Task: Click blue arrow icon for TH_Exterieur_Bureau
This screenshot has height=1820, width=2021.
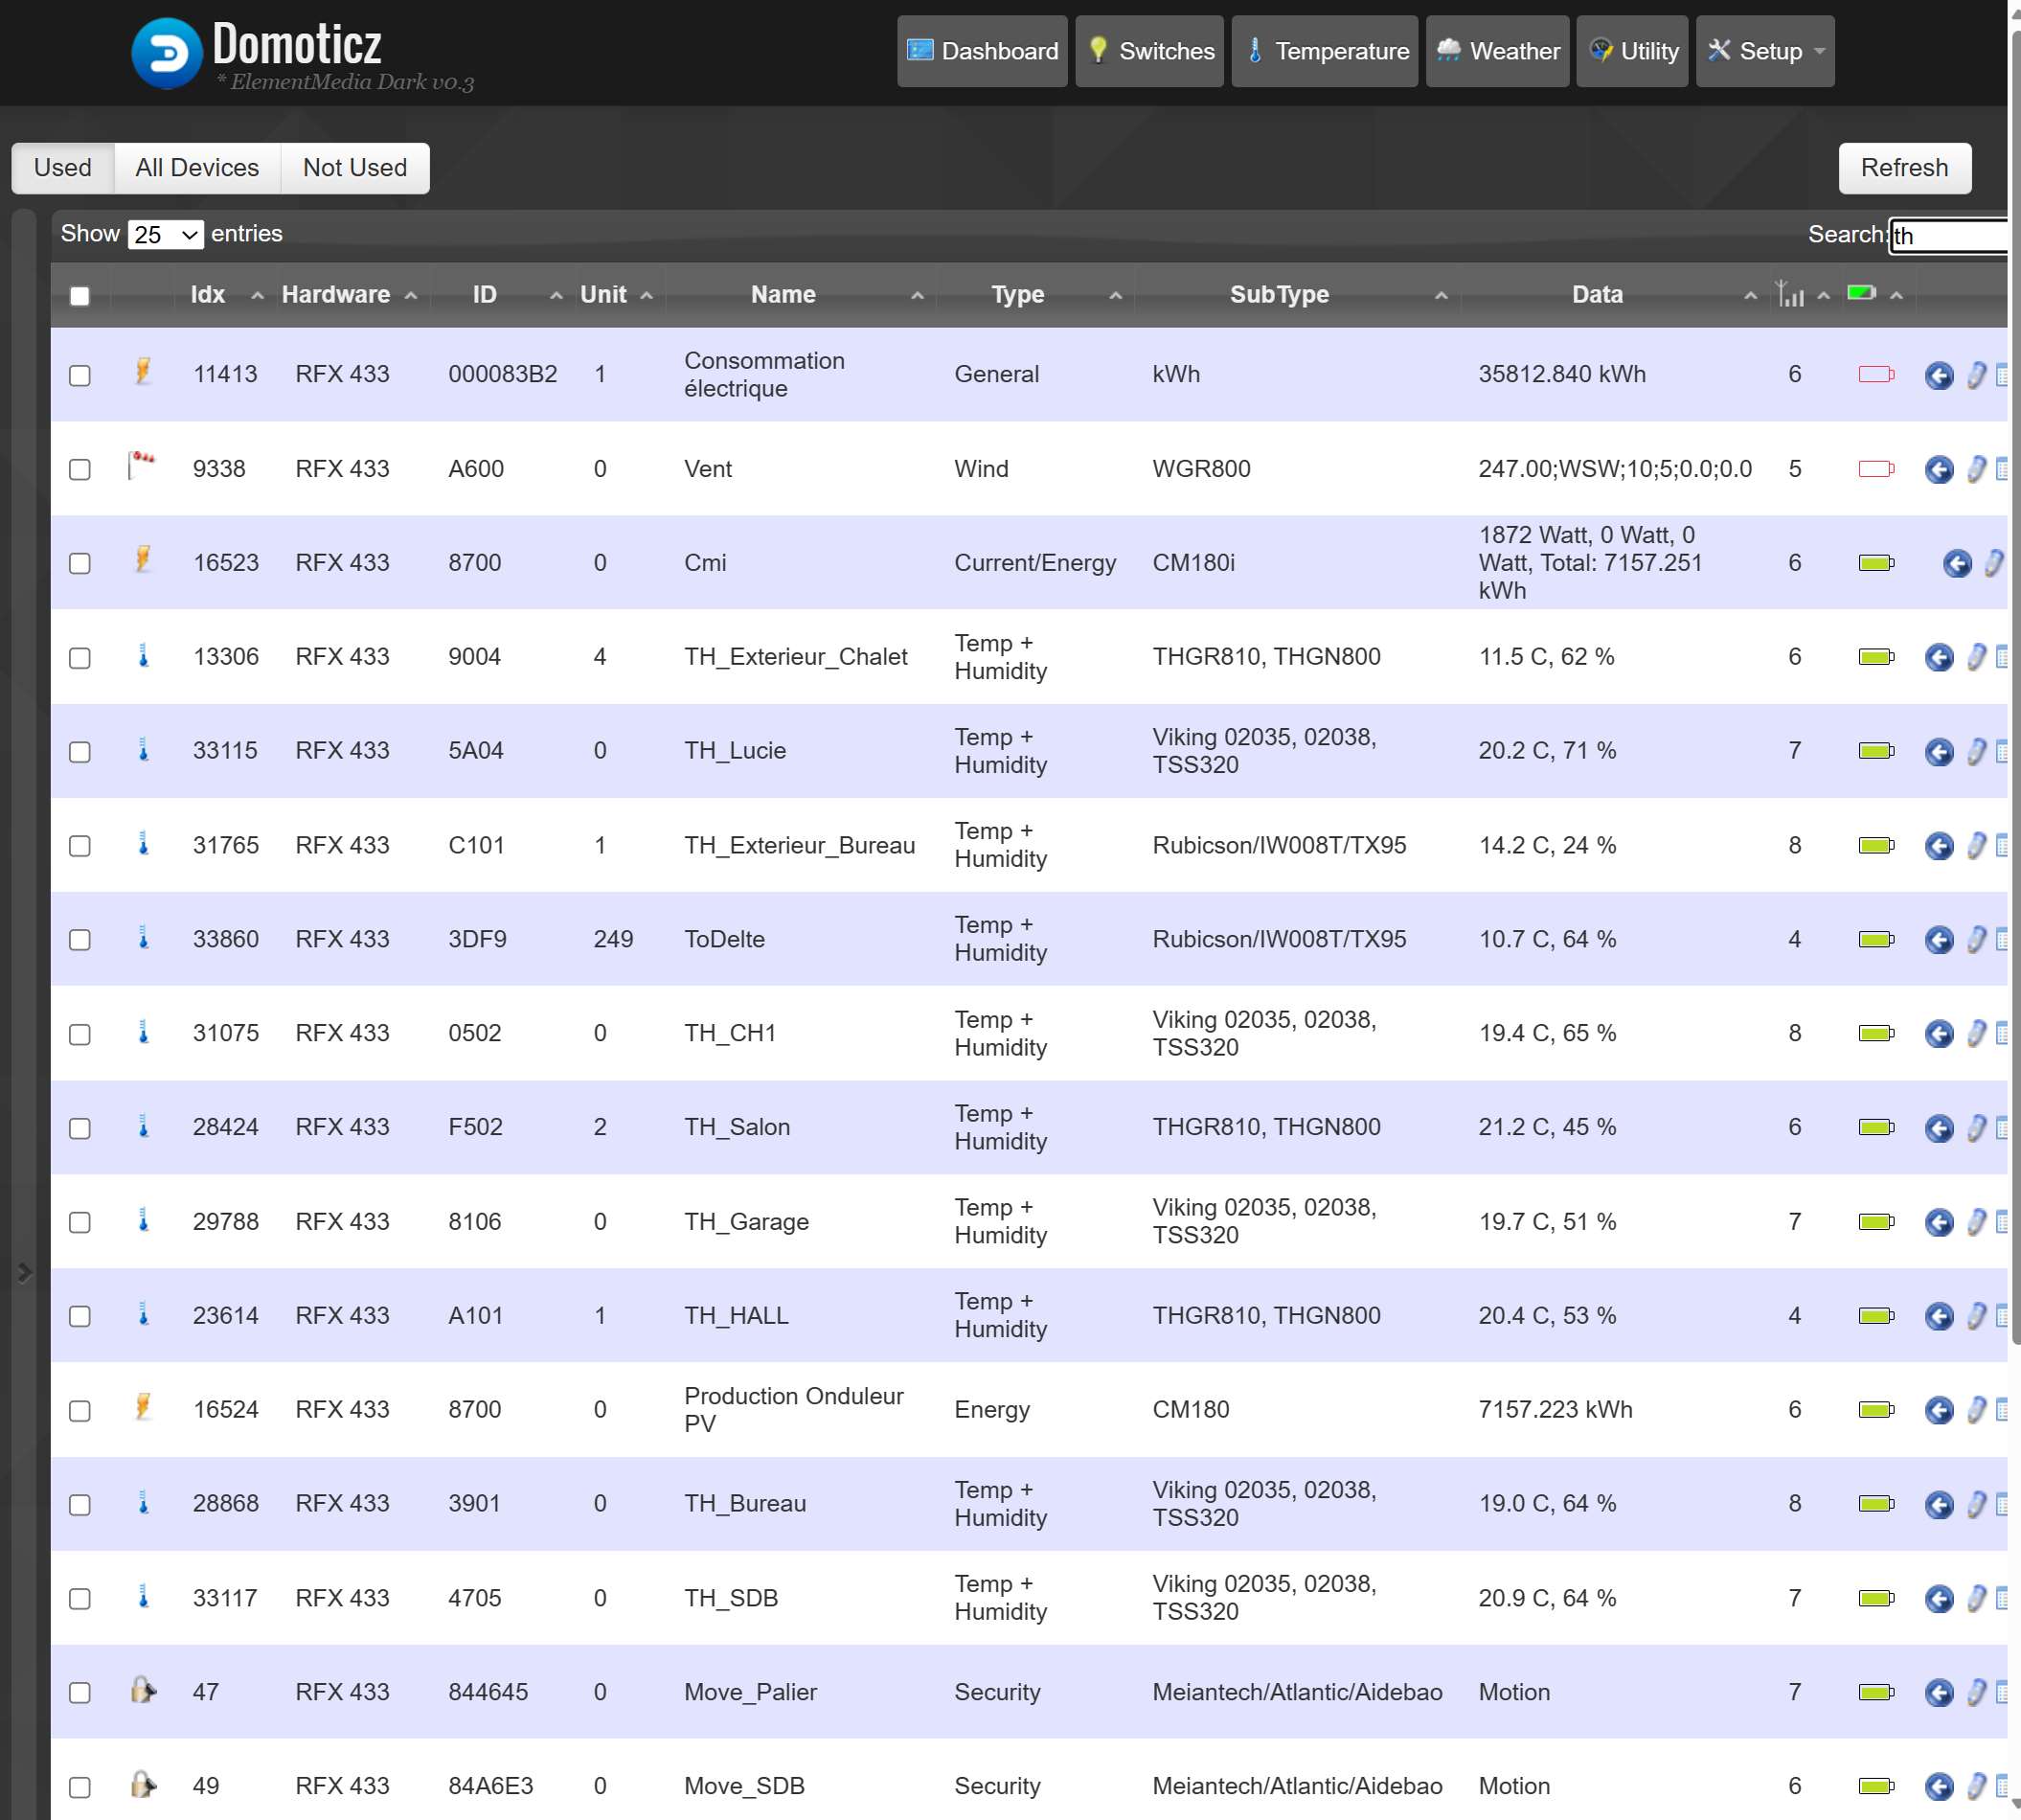Action: 1939,846
